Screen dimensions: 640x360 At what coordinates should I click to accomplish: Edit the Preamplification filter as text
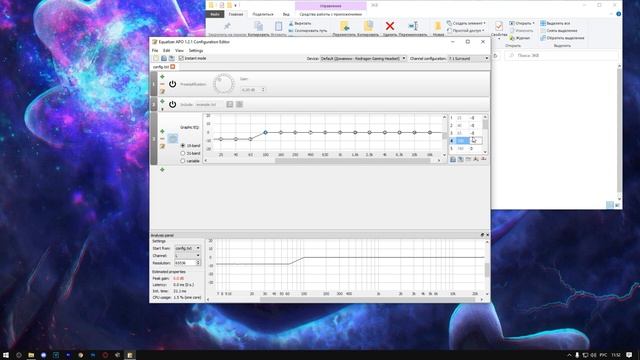(162, 91)
